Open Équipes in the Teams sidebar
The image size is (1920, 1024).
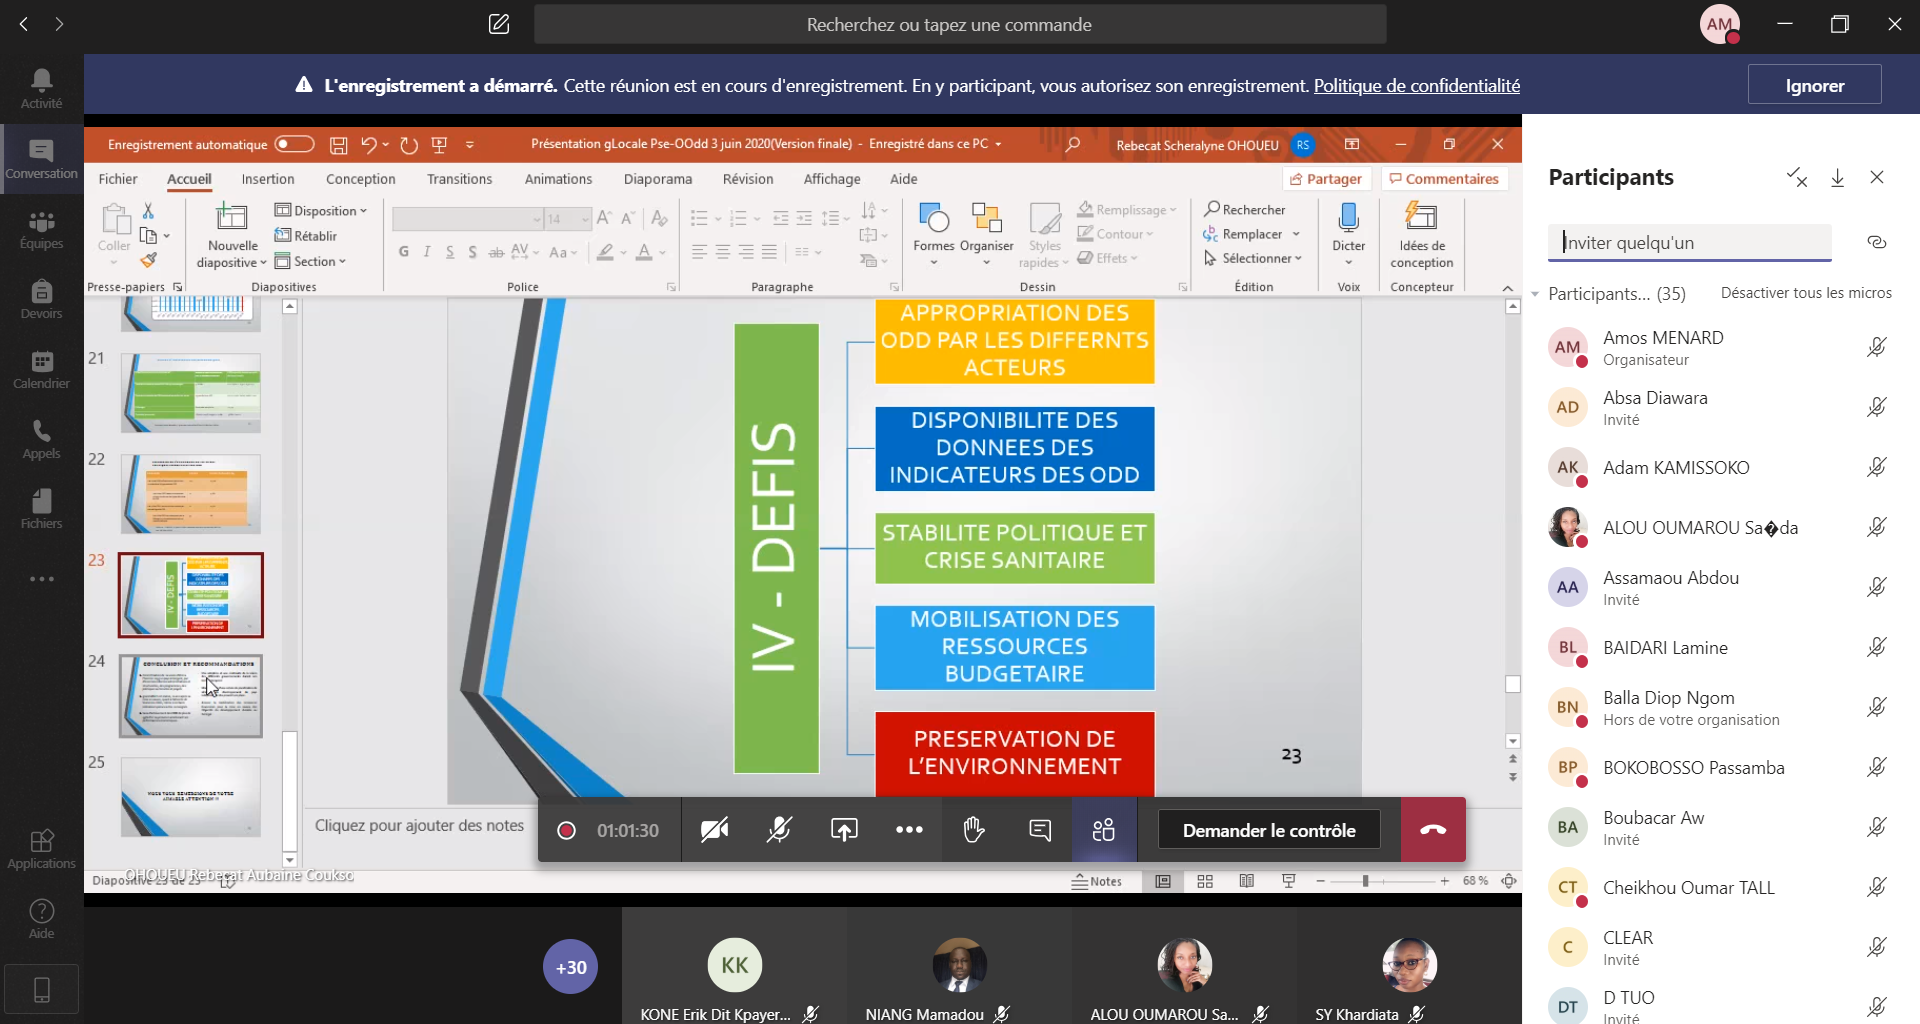pos(41,229)
